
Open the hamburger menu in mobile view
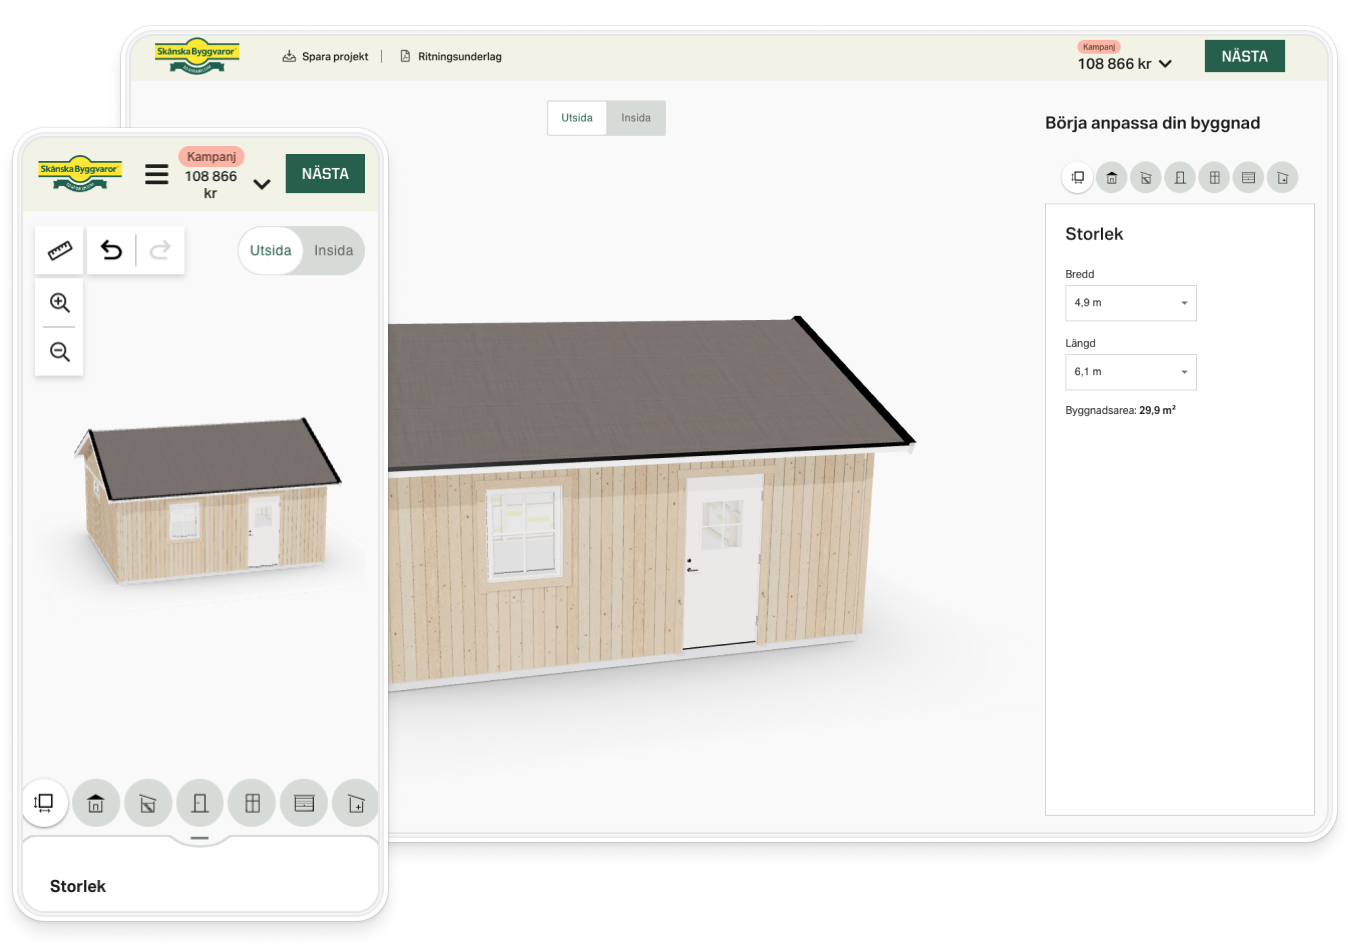pyautogui.click(x=157, y=175)
